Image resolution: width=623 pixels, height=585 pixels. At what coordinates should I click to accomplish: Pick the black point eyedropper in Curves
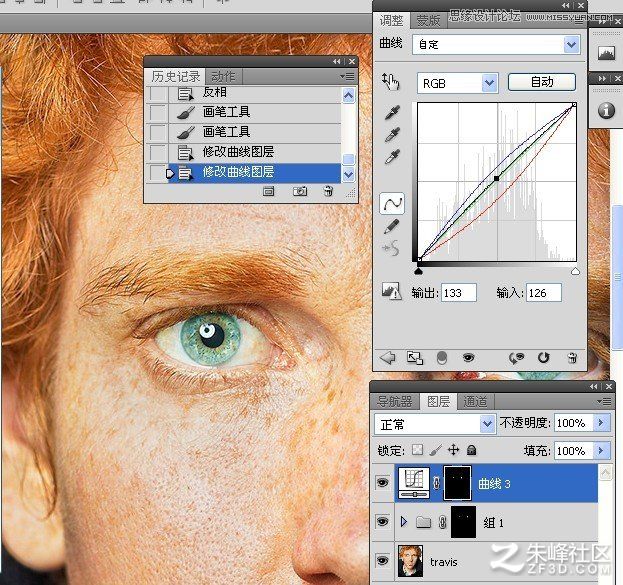click(392, 112)
